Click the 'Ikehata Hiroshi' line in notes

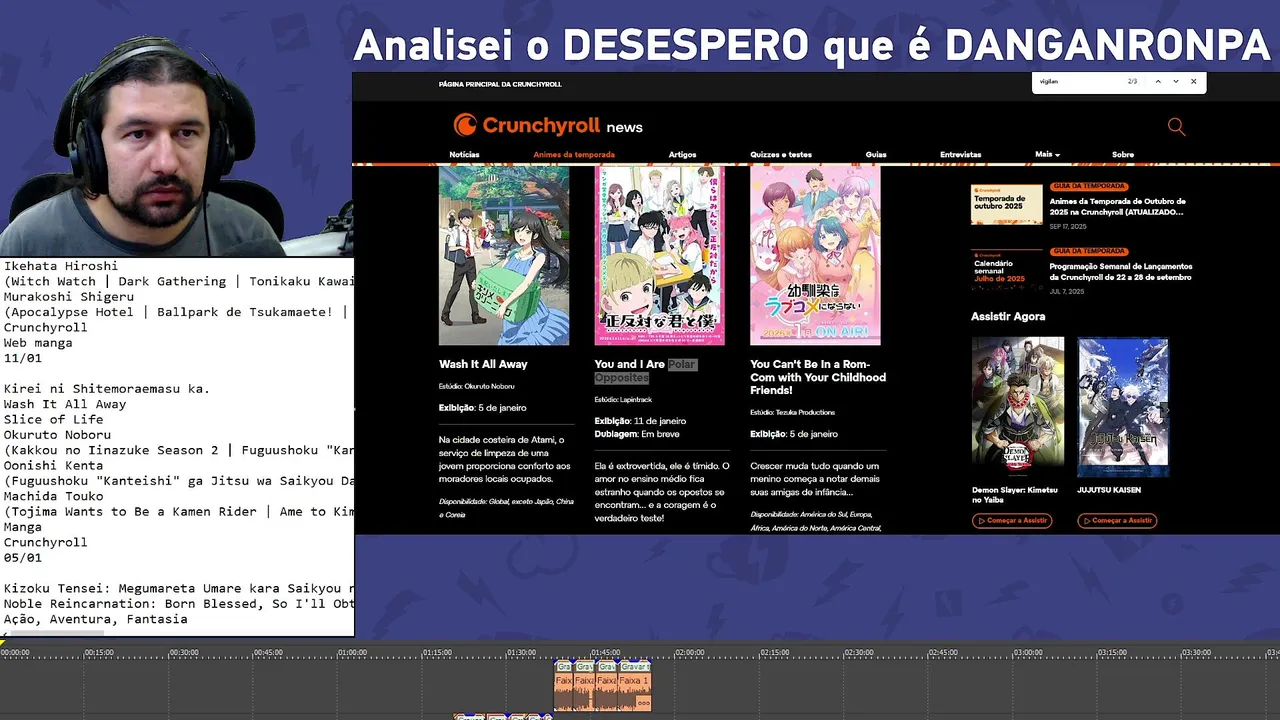(x=60, y=266)
